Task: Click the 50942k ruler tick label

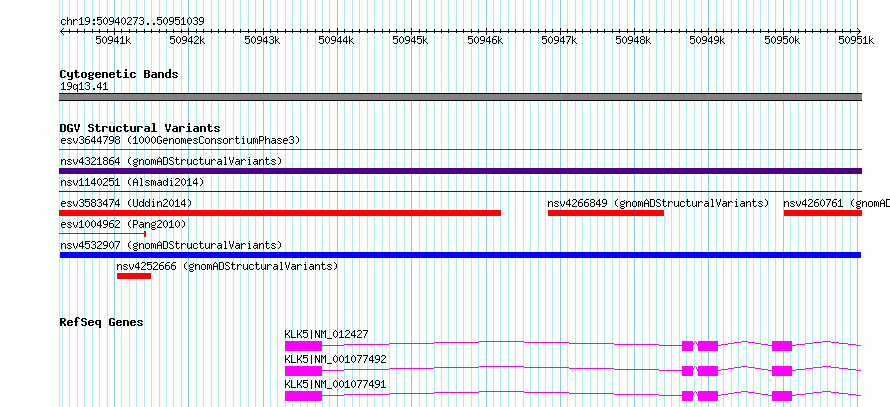Action: point(187,40)
